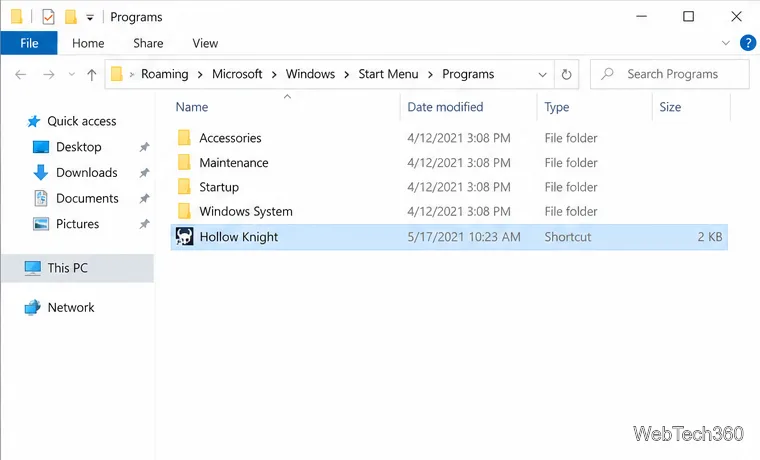Viewport: 760px width, 460px height.
Task: Go forward using the Forward arrow
Action: pyautogui.click(x=48, y=75)
